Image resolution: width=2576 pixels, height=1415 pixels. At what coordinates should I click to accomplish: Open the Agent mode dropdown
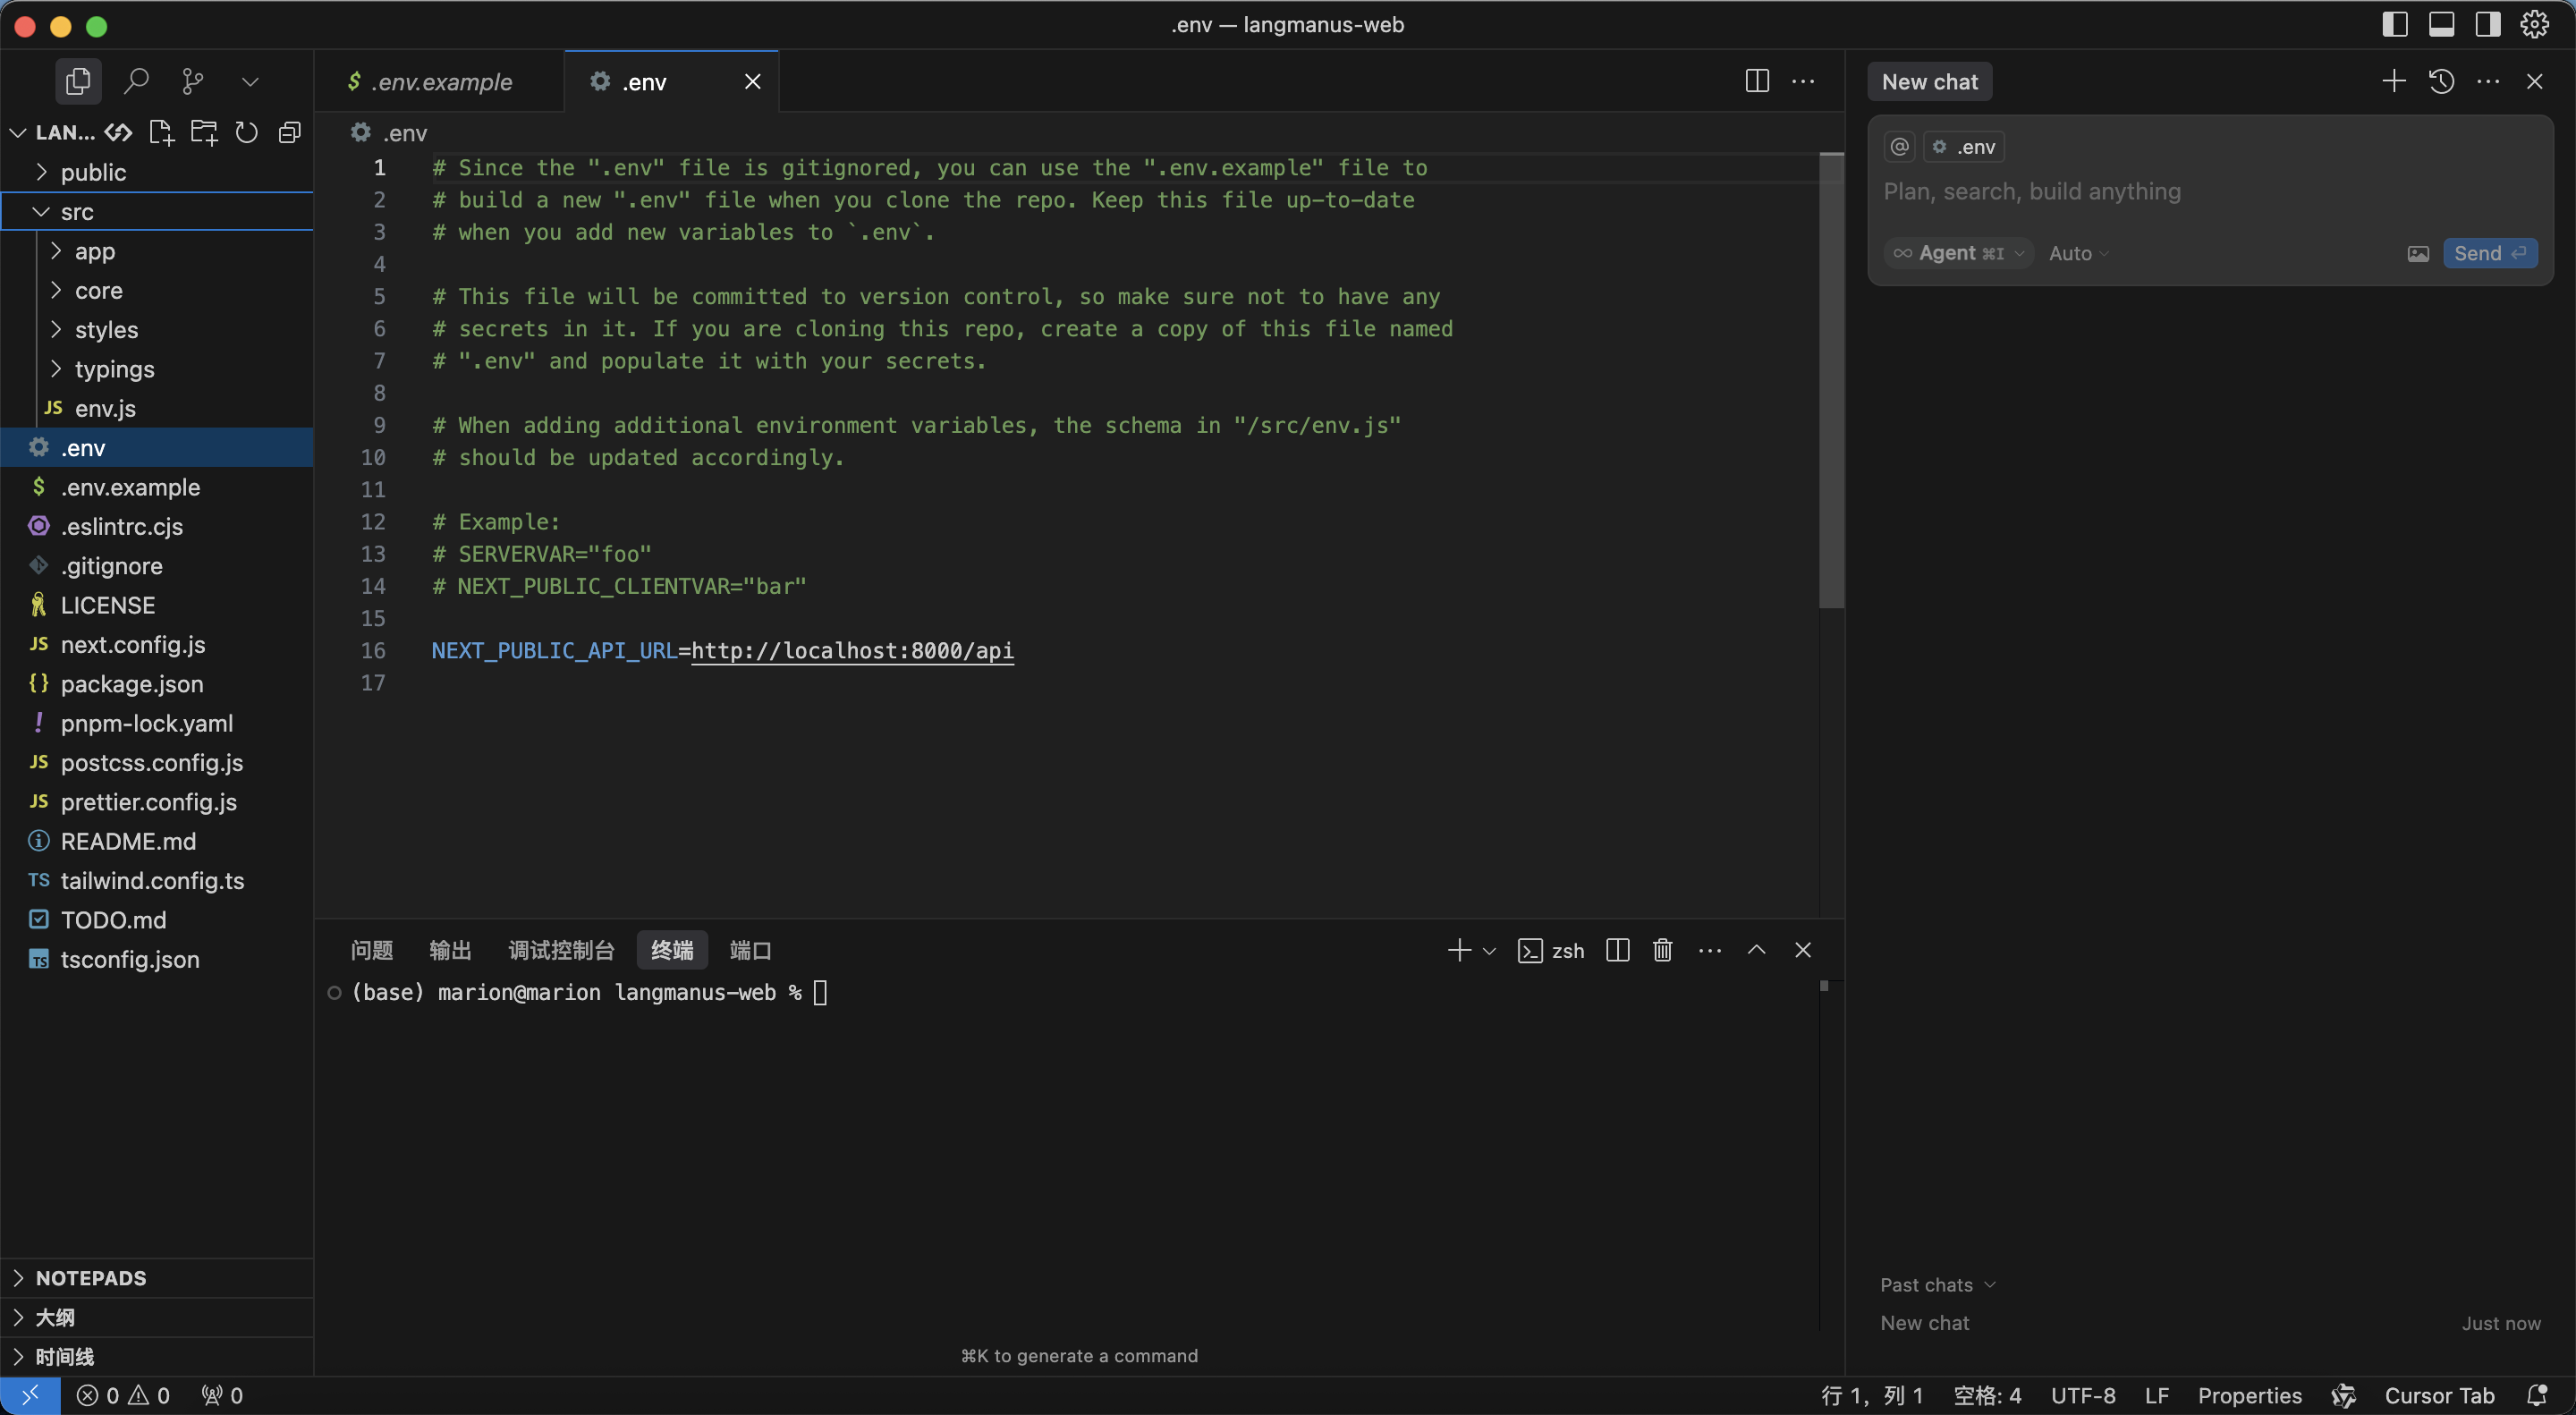1958,254
